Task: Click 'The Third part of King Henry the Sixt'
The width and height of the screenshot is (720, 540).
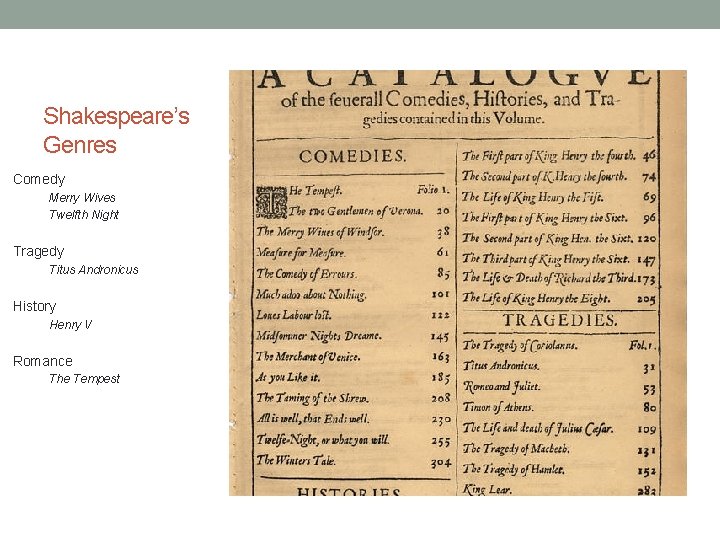Action: (546, 259)
